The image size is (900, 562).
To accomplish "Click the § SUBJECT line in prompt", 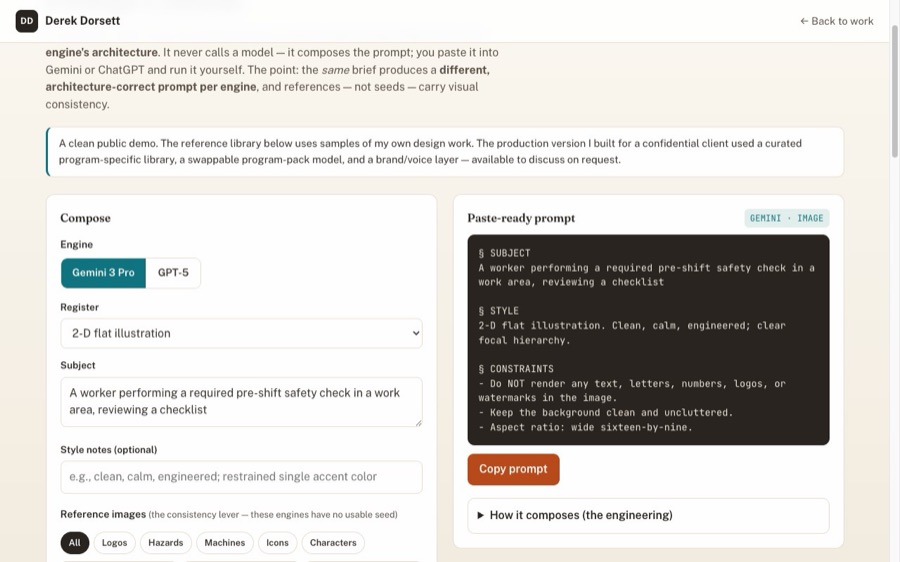I will pos(505,253).
